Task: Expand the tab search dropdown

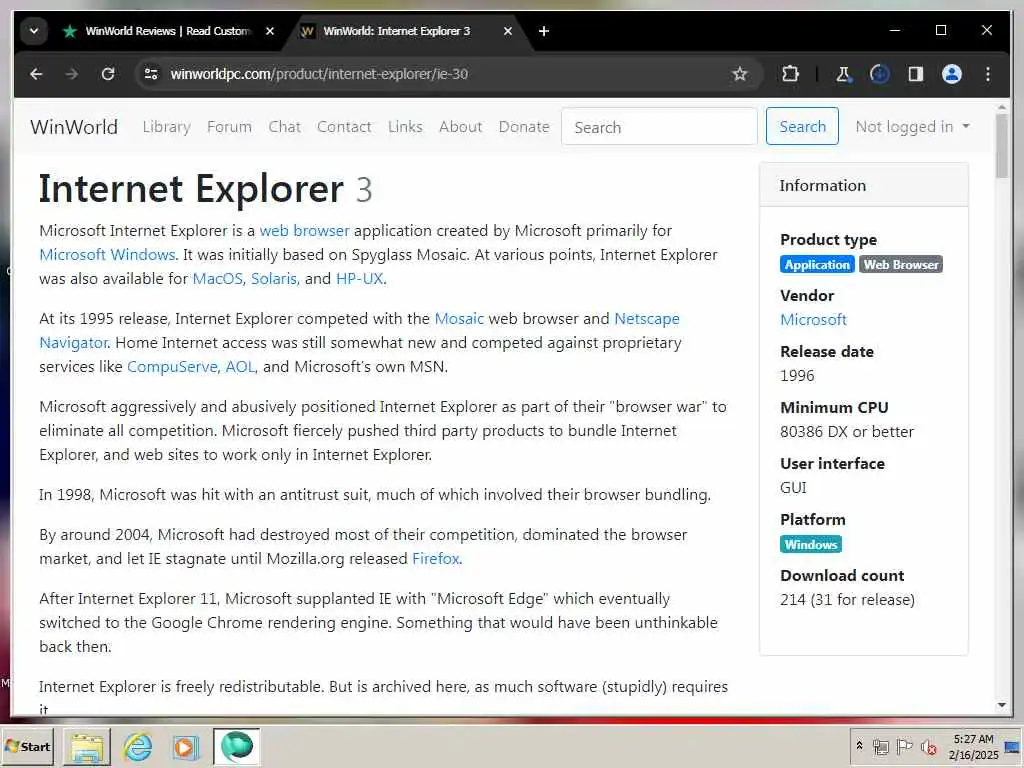Action: 34,31
